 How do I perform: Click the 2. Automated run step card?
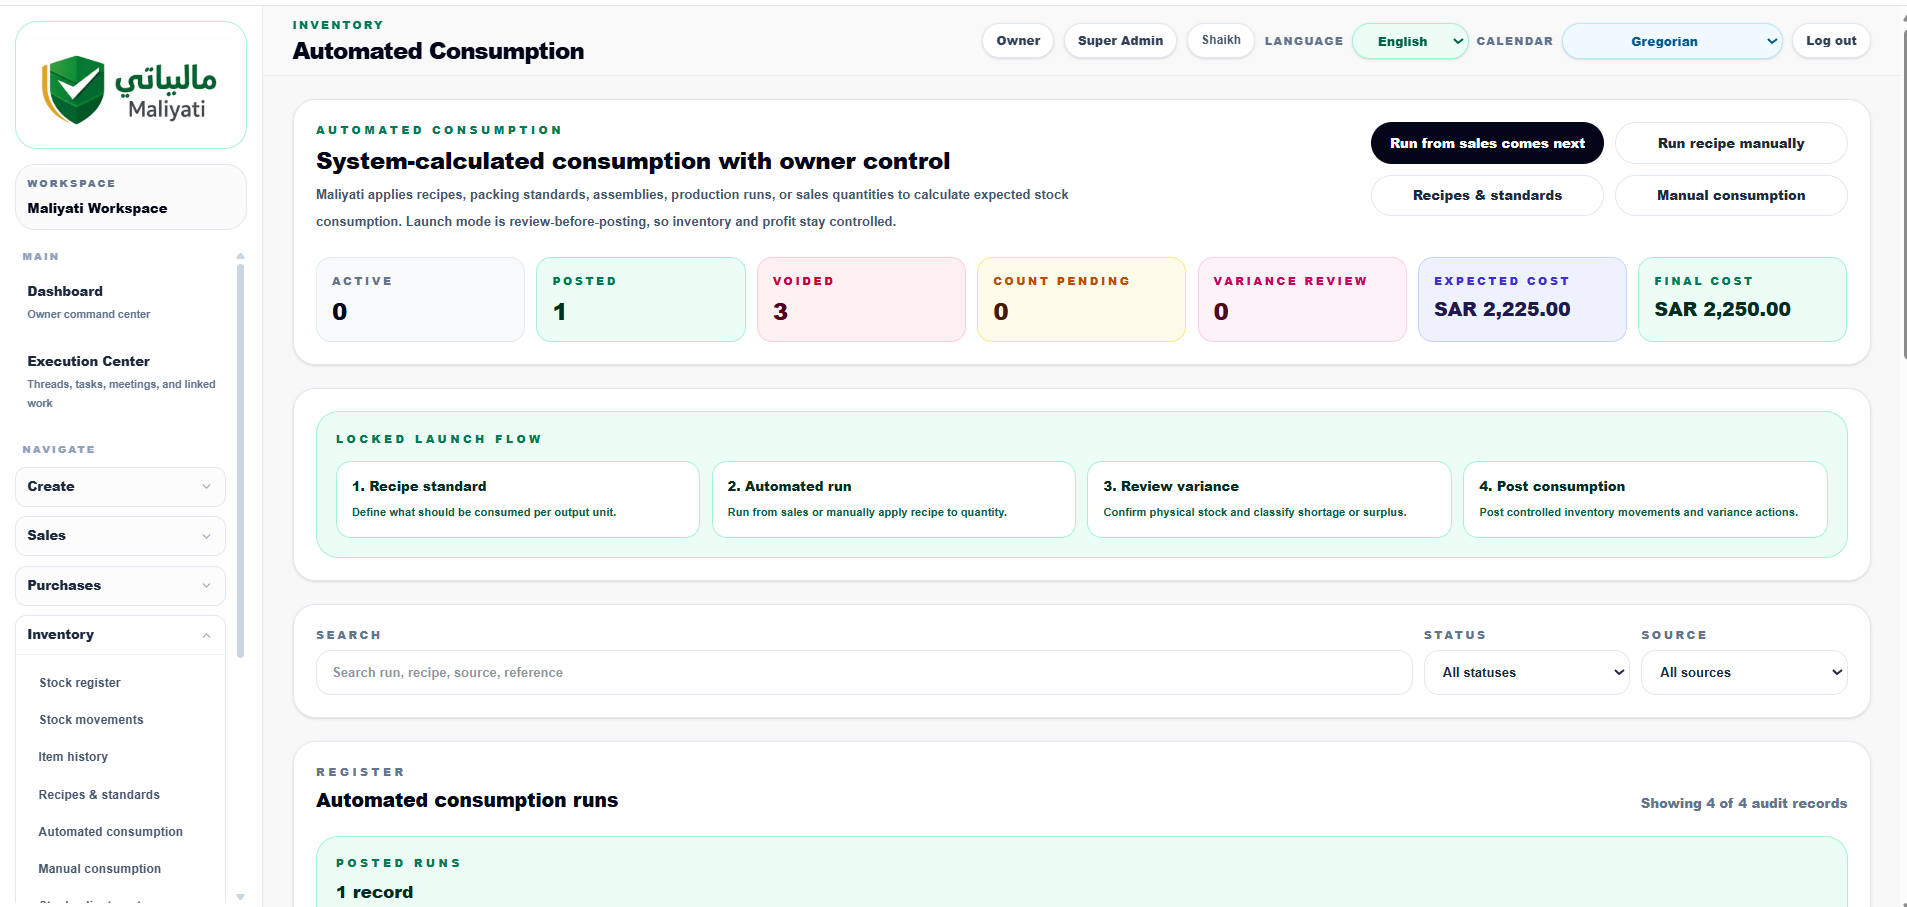894,499
